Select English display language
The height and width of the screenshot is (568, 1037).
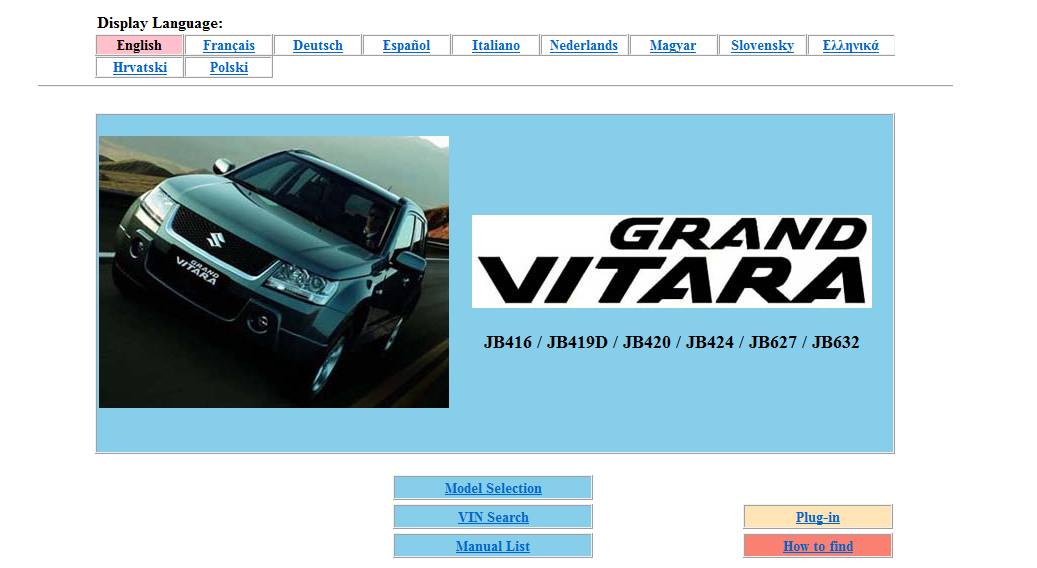pyautogui.click(x=139, y=46)
